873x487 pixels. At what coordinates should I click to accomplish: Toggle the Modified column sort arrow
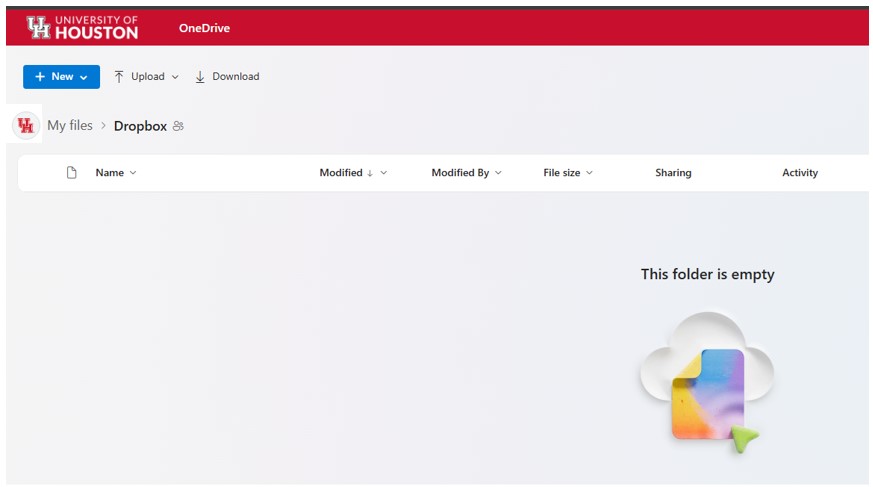click(x=370, y=173)
